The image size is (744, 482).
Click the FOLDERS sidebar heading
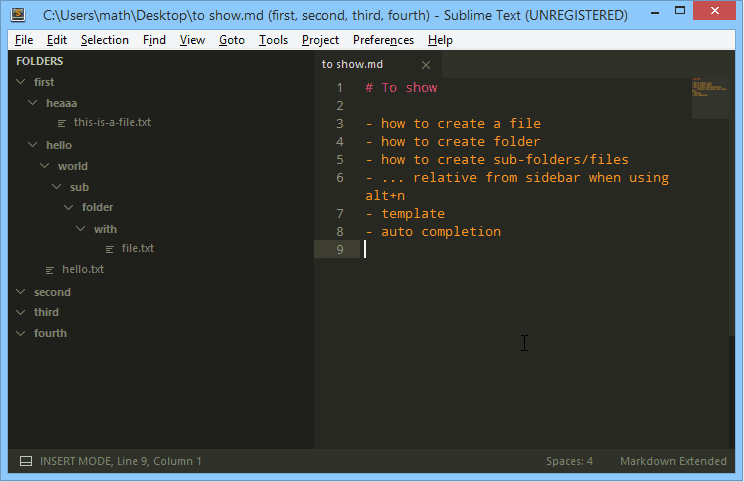39,61
